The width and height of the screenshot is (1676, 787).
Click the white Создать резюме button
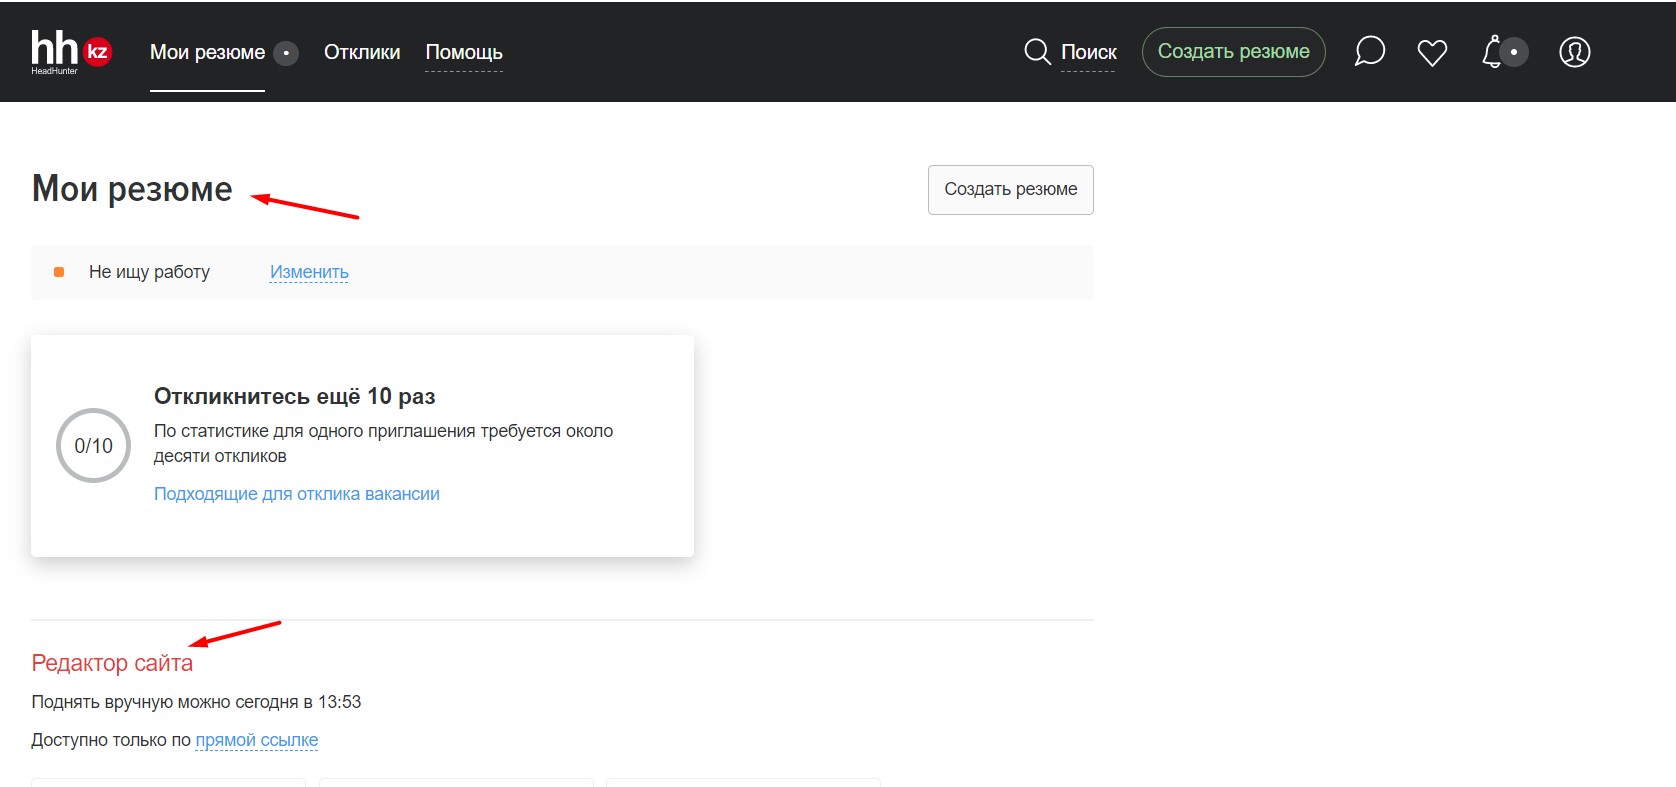tap(1010, 189)
